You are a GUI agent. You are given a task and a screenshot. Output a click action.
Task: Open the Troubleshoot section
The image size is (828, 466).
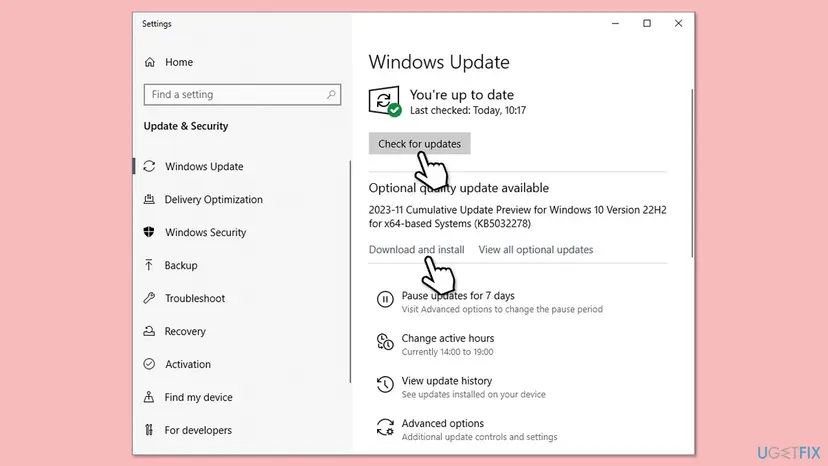[195, 299]
